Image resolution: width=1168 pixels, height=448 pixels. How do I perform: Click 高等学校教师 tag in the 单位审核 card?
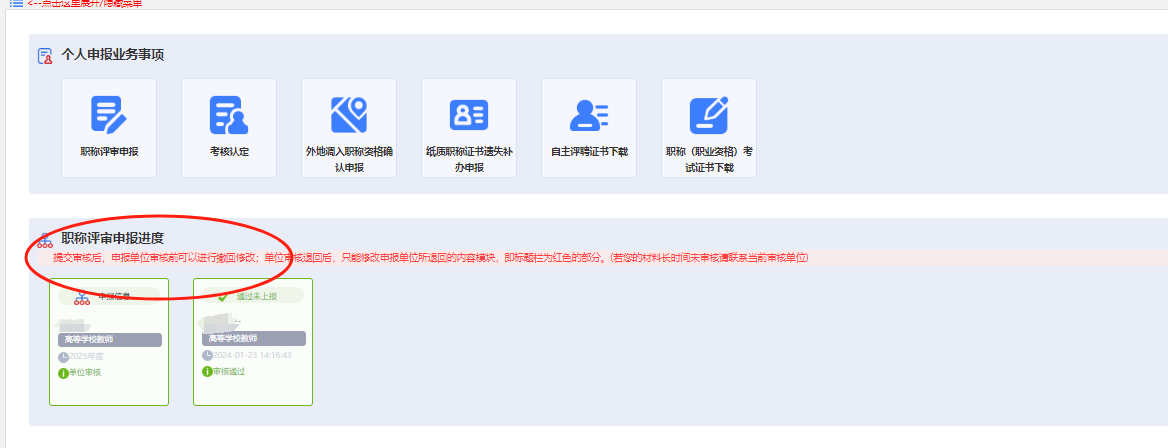(x=110, y=340)
